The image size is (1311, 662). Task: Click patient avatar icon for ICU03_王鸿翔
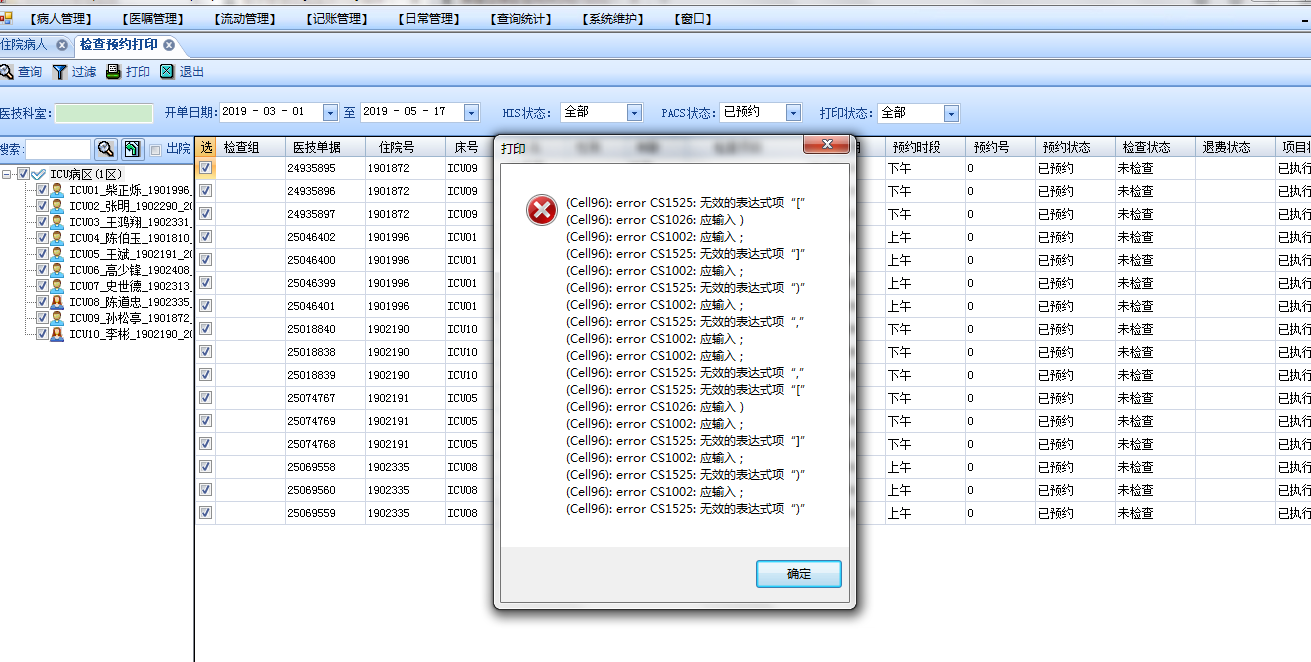click(58, 222)
